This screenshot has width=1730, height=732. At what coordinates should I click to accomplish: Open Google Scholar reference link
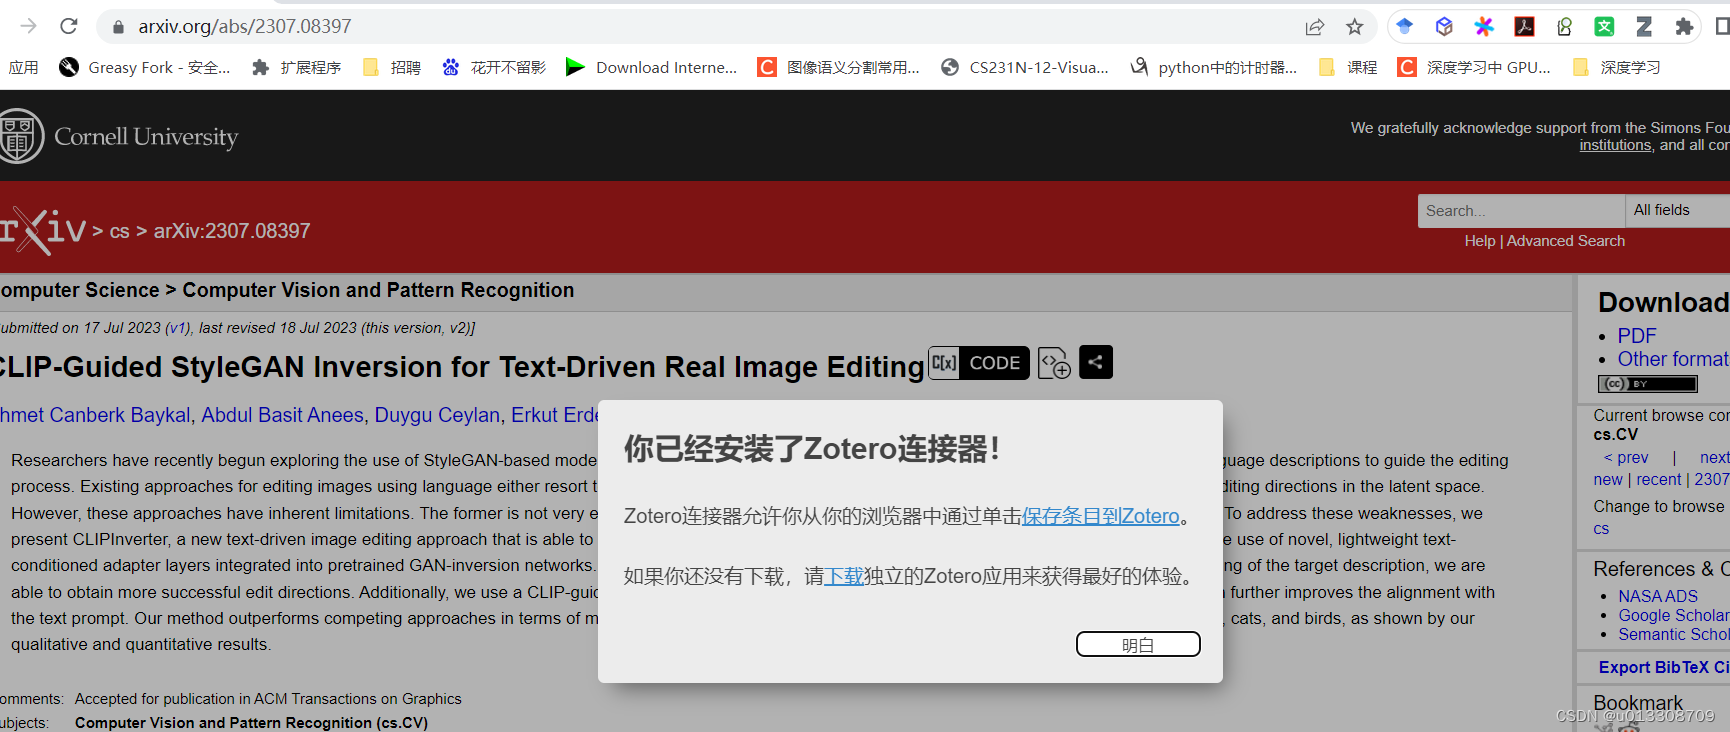coord(1674,615)
